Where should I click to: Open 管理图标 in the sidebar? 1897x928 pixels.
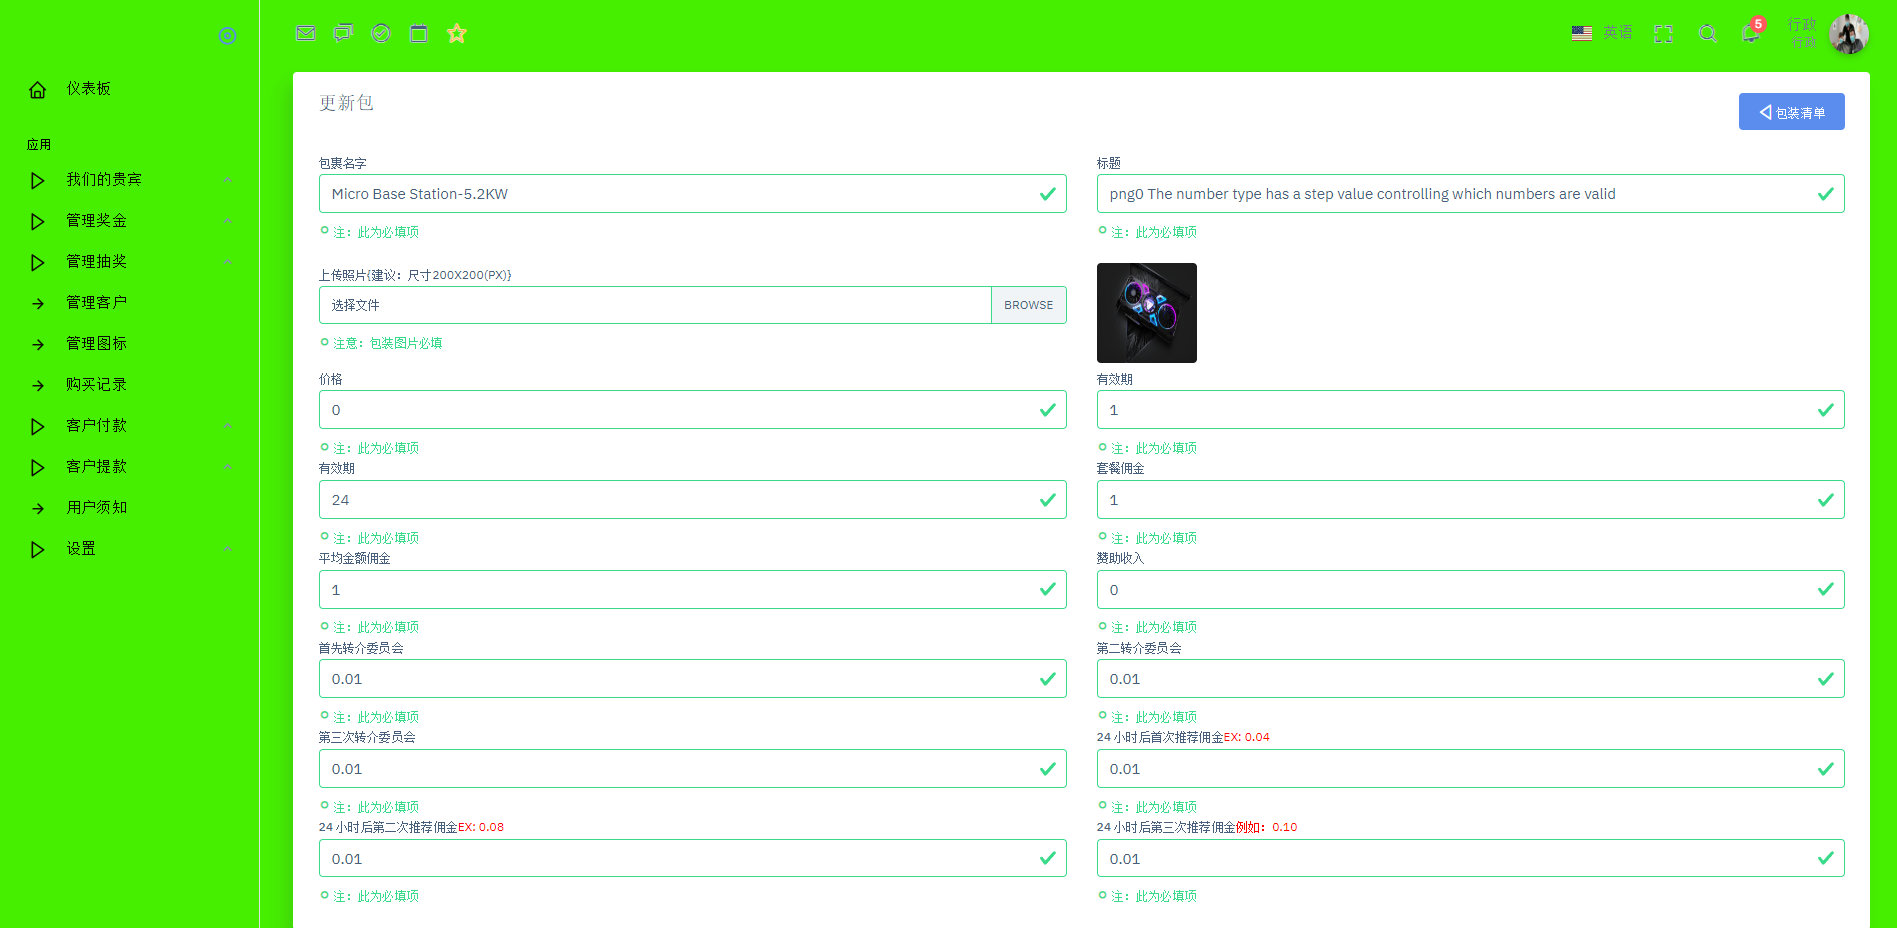[130, 344]
